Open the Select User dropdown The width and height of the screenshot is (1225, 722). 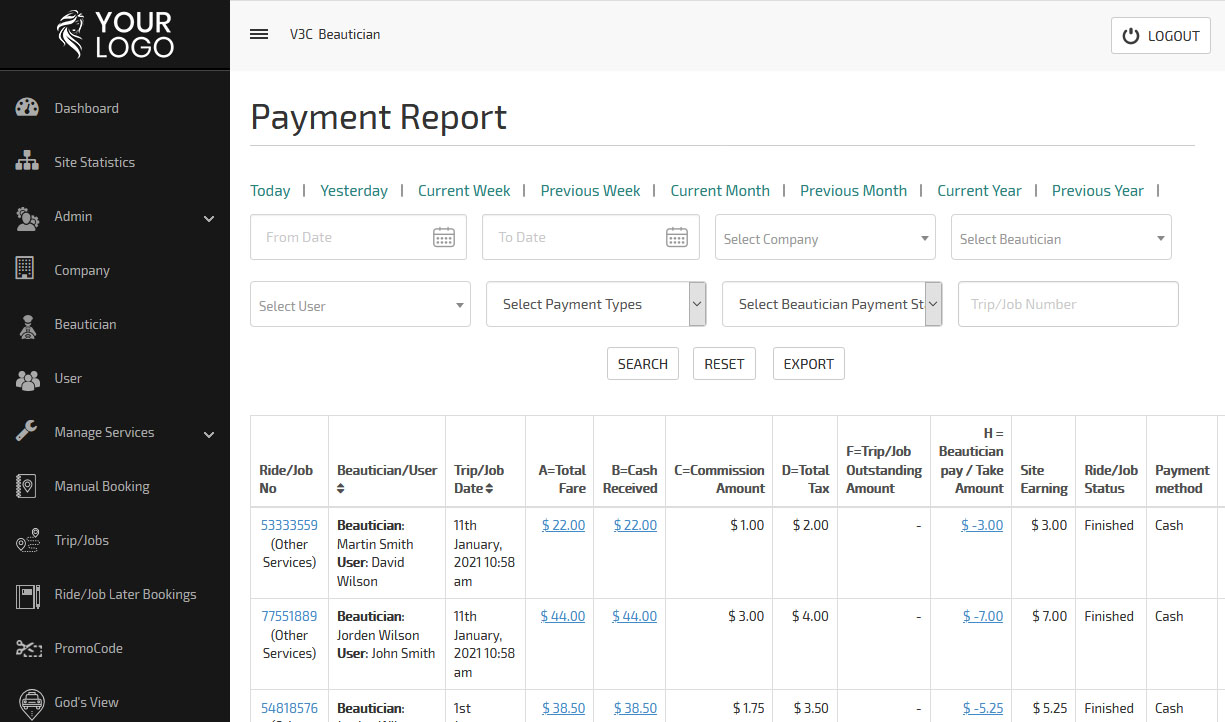point(360,305)
